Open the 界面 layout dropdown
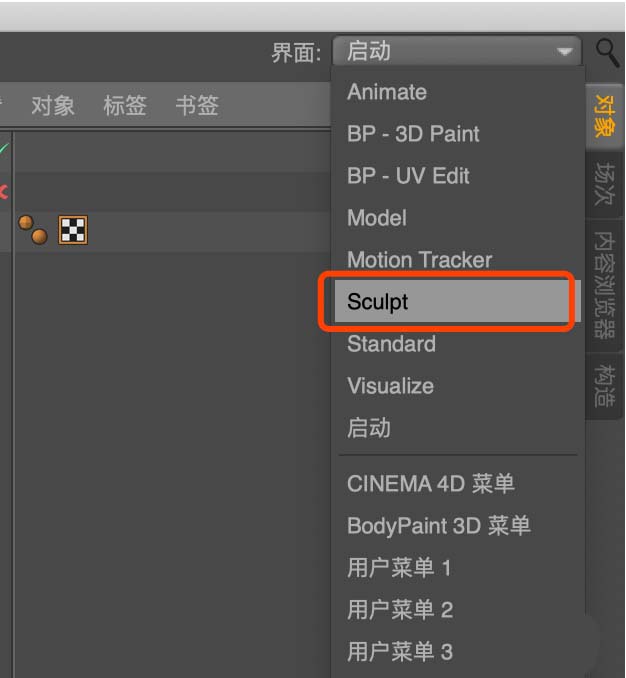The image size is (626, 678). tap(456, 51)
